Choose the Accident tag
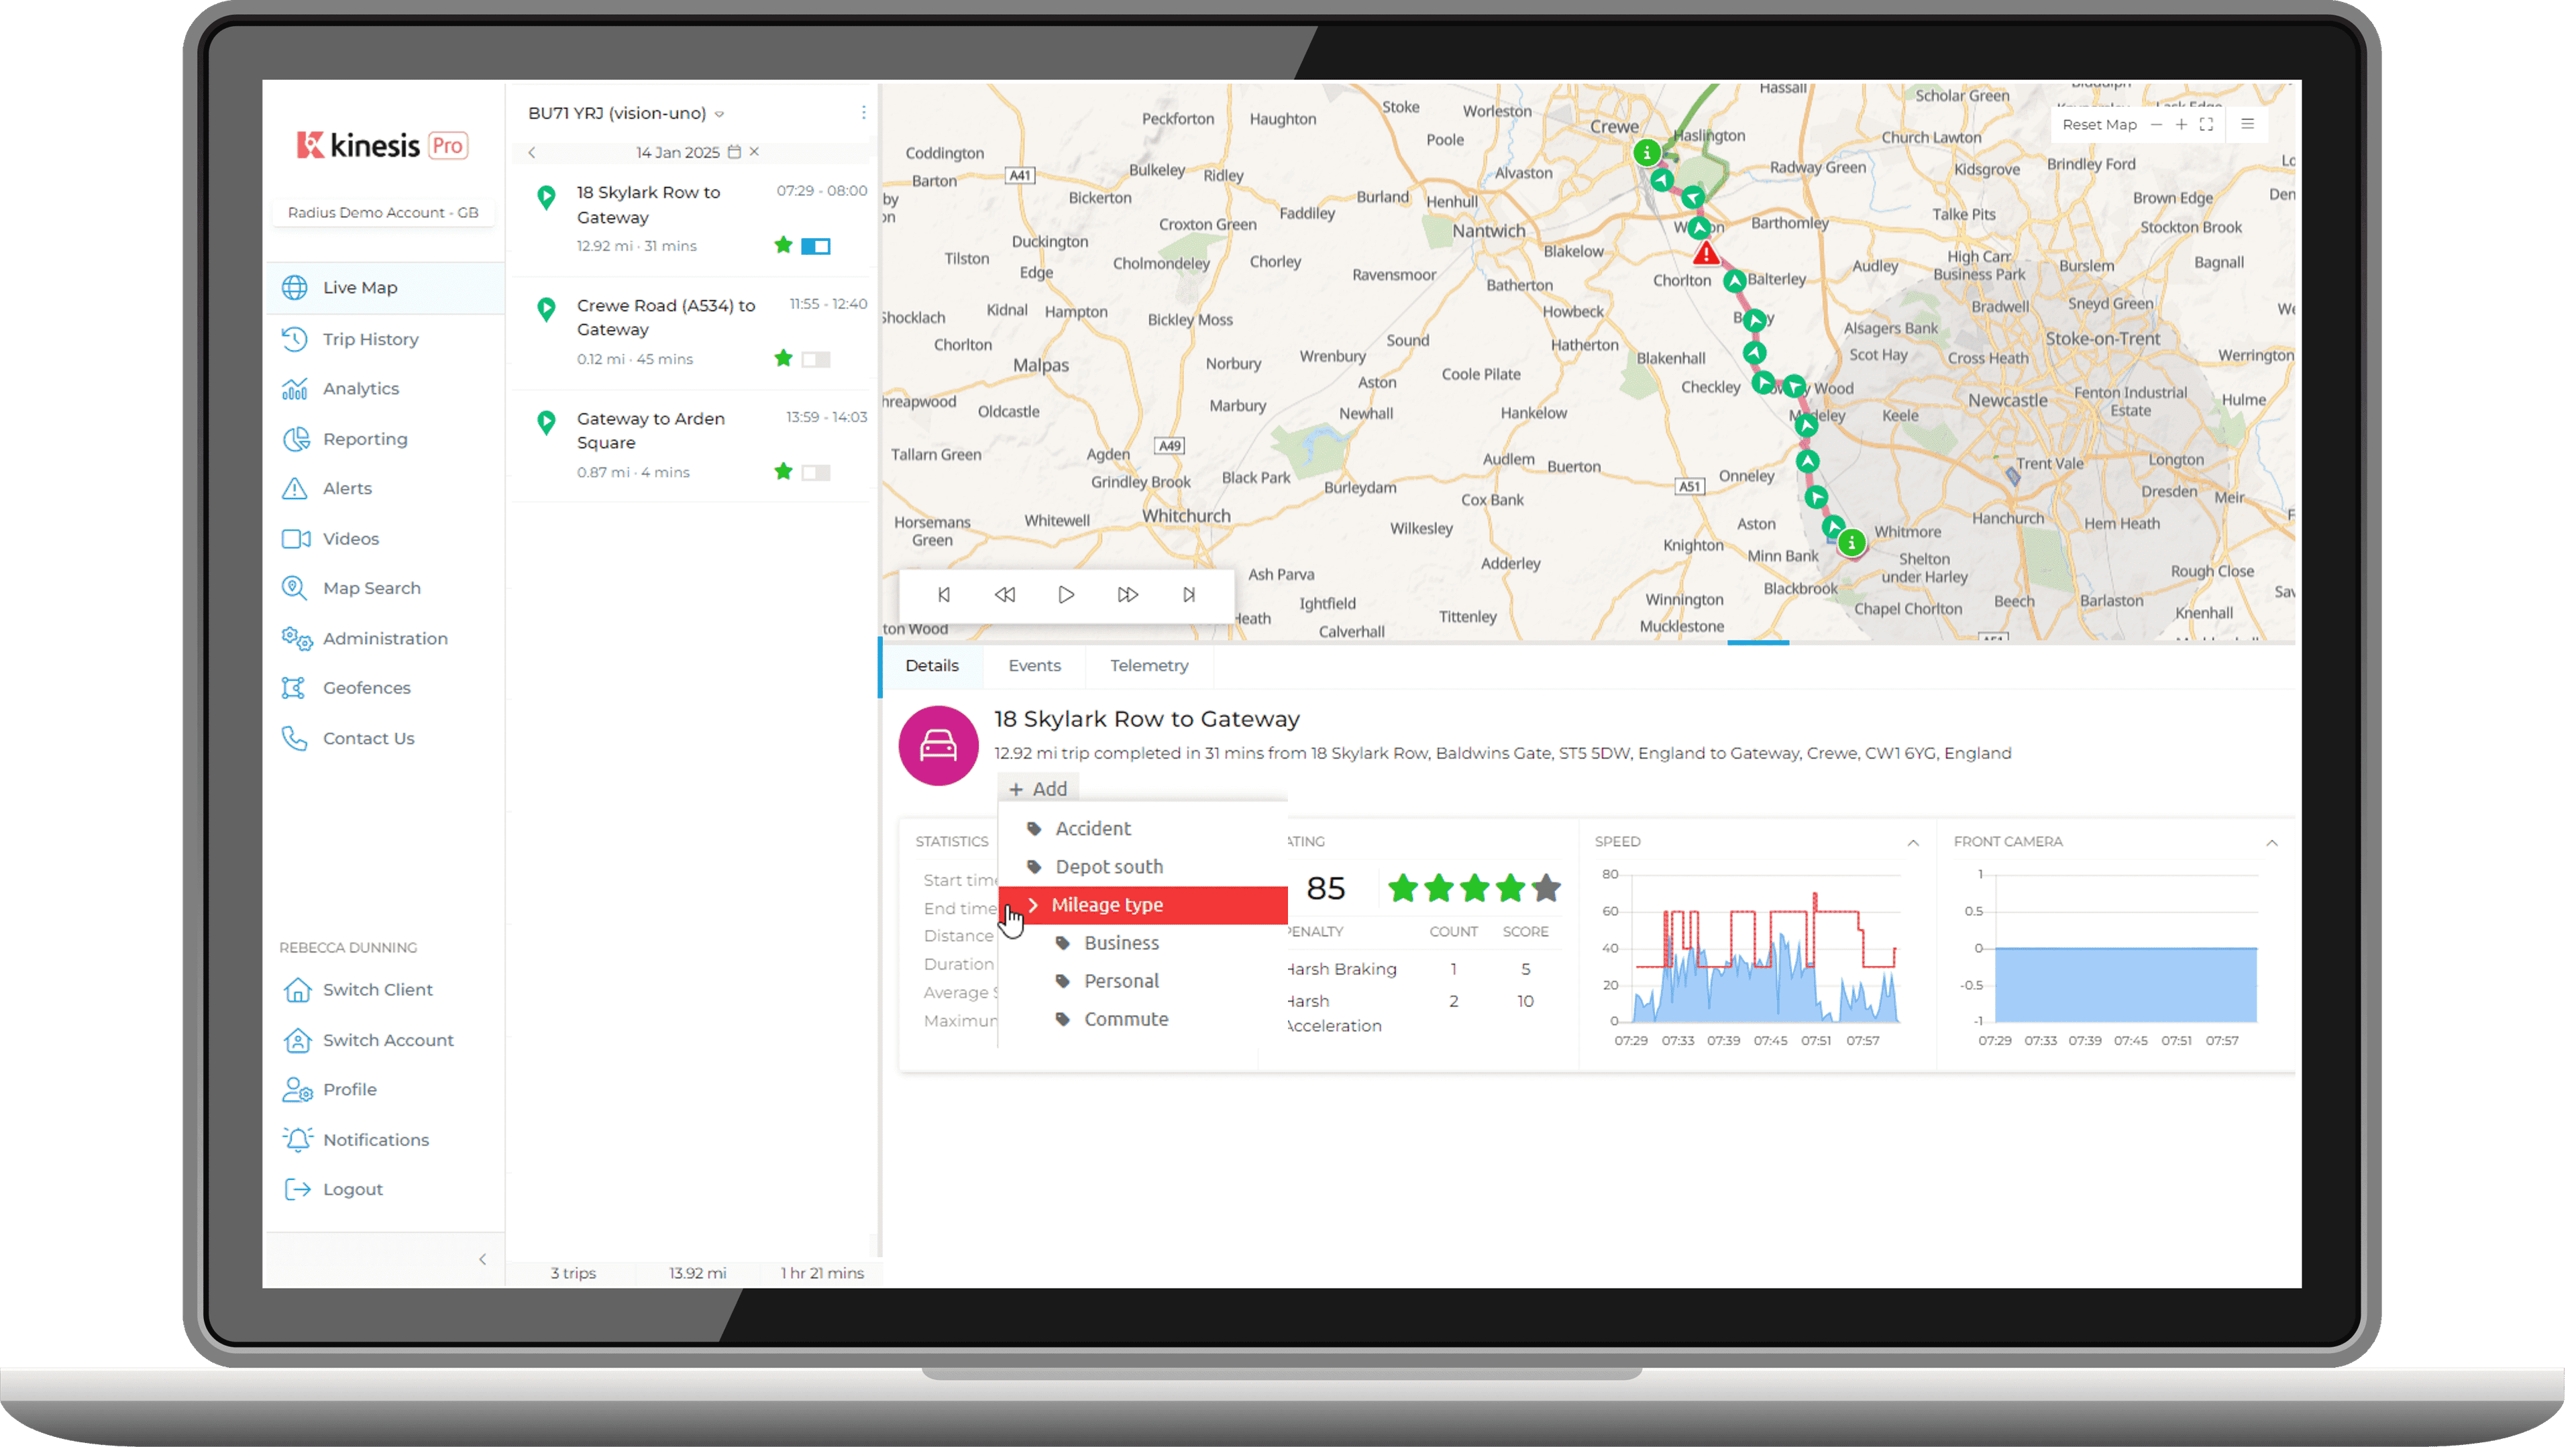The image size is (2576, 1447). click(1143, 829)
